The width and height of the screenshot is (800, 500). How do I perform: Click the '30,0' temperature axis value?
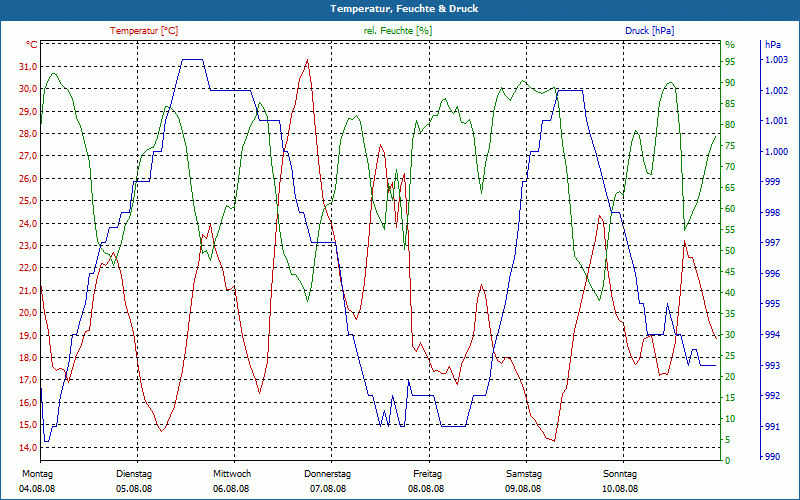(x=29, y=89)
